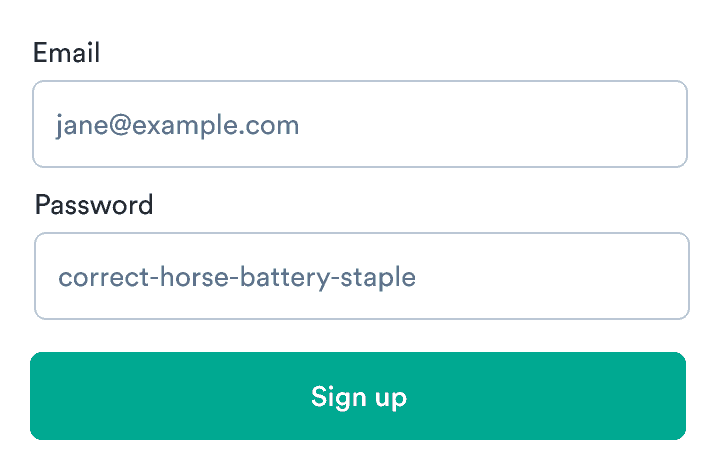Screen dimensions: 720x472
Task: Activate the second form input
Action: pyautogui.click(x=361, y=276)
